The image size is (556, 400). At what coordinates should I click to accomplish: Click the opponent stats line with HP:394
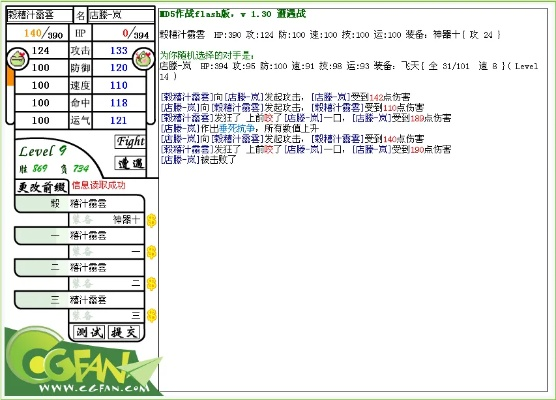pos(349,71)
